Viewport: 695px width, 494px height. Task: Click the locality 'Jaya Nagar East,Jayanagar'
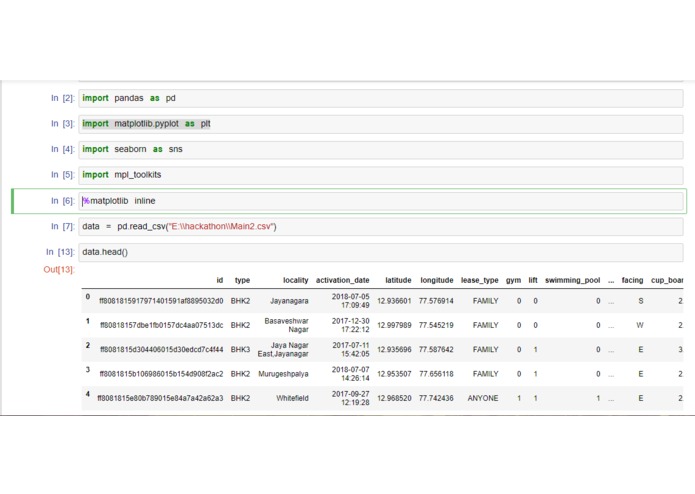(283, 350)
